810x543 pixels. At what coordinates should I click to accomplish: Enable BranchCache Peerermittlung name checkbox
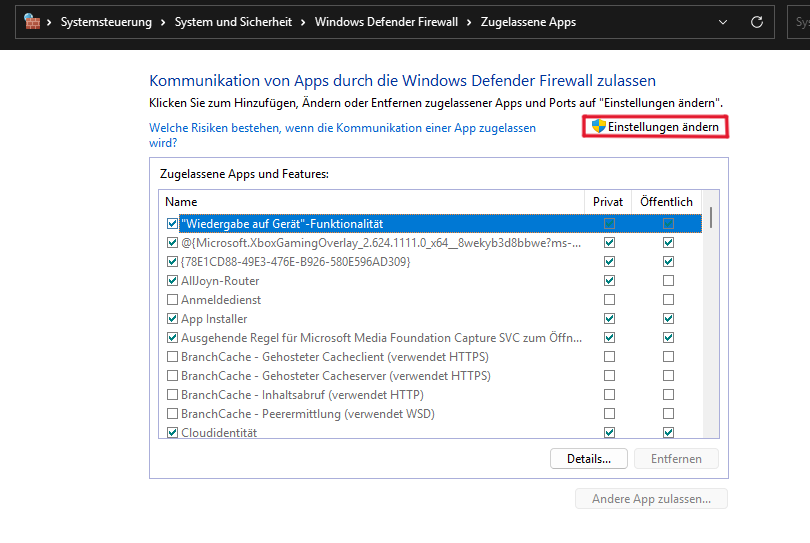point(173,414)
